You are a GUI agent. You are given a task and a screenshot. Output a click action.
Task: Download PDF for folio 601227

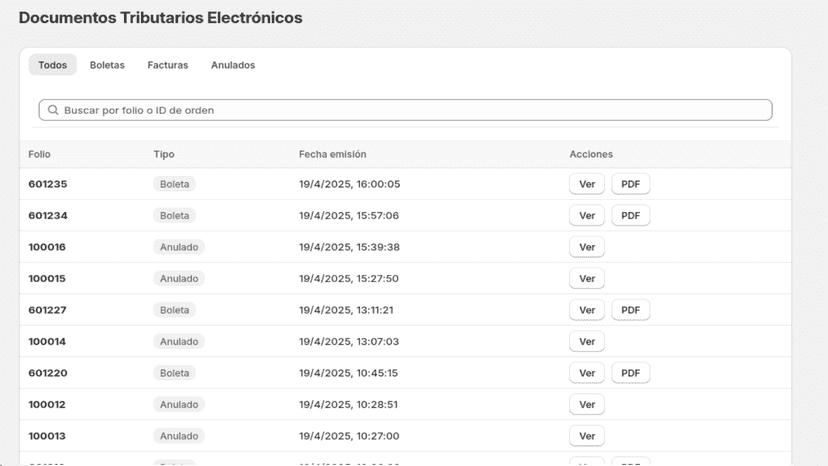coord(631,310)
